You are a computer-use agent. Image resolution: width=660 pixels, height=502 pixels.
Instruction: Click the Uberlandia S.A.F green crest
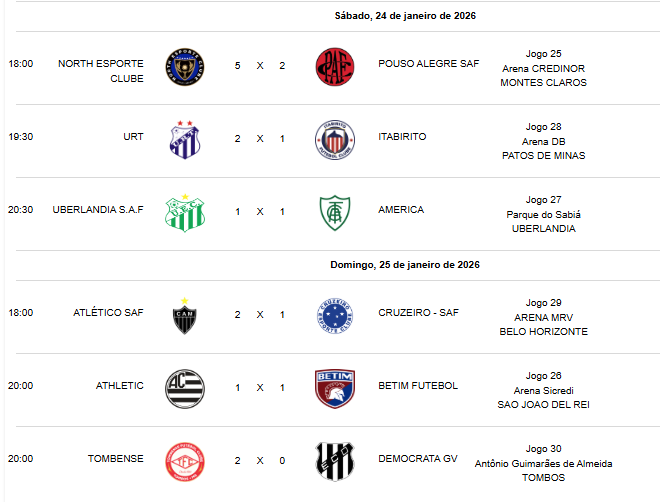pyautogui.click(x=185, y=212)
